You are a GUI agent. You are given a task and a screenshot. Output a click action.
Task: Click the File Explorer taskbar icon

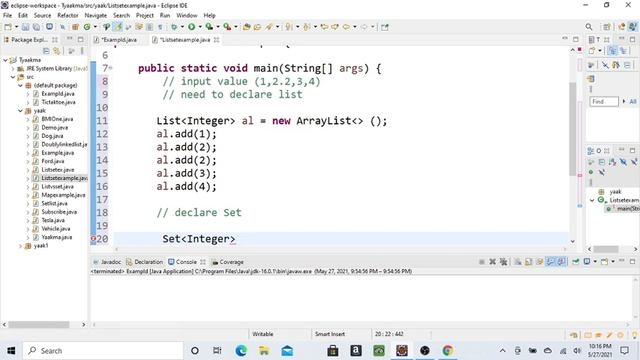(264, 350)
